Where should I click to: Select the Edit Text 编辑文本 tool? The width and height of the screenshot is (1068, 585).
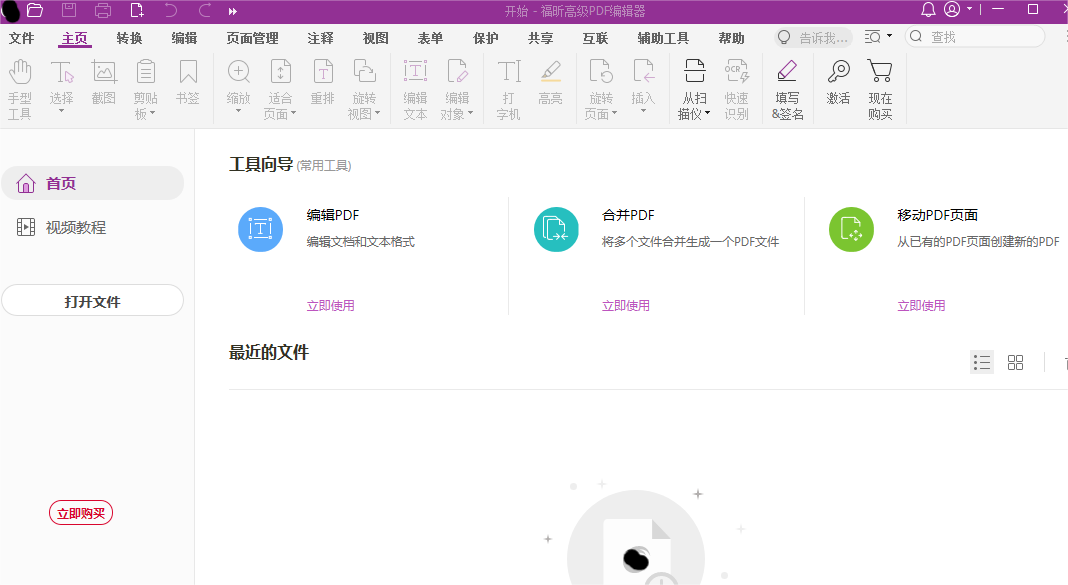[415, 87]
